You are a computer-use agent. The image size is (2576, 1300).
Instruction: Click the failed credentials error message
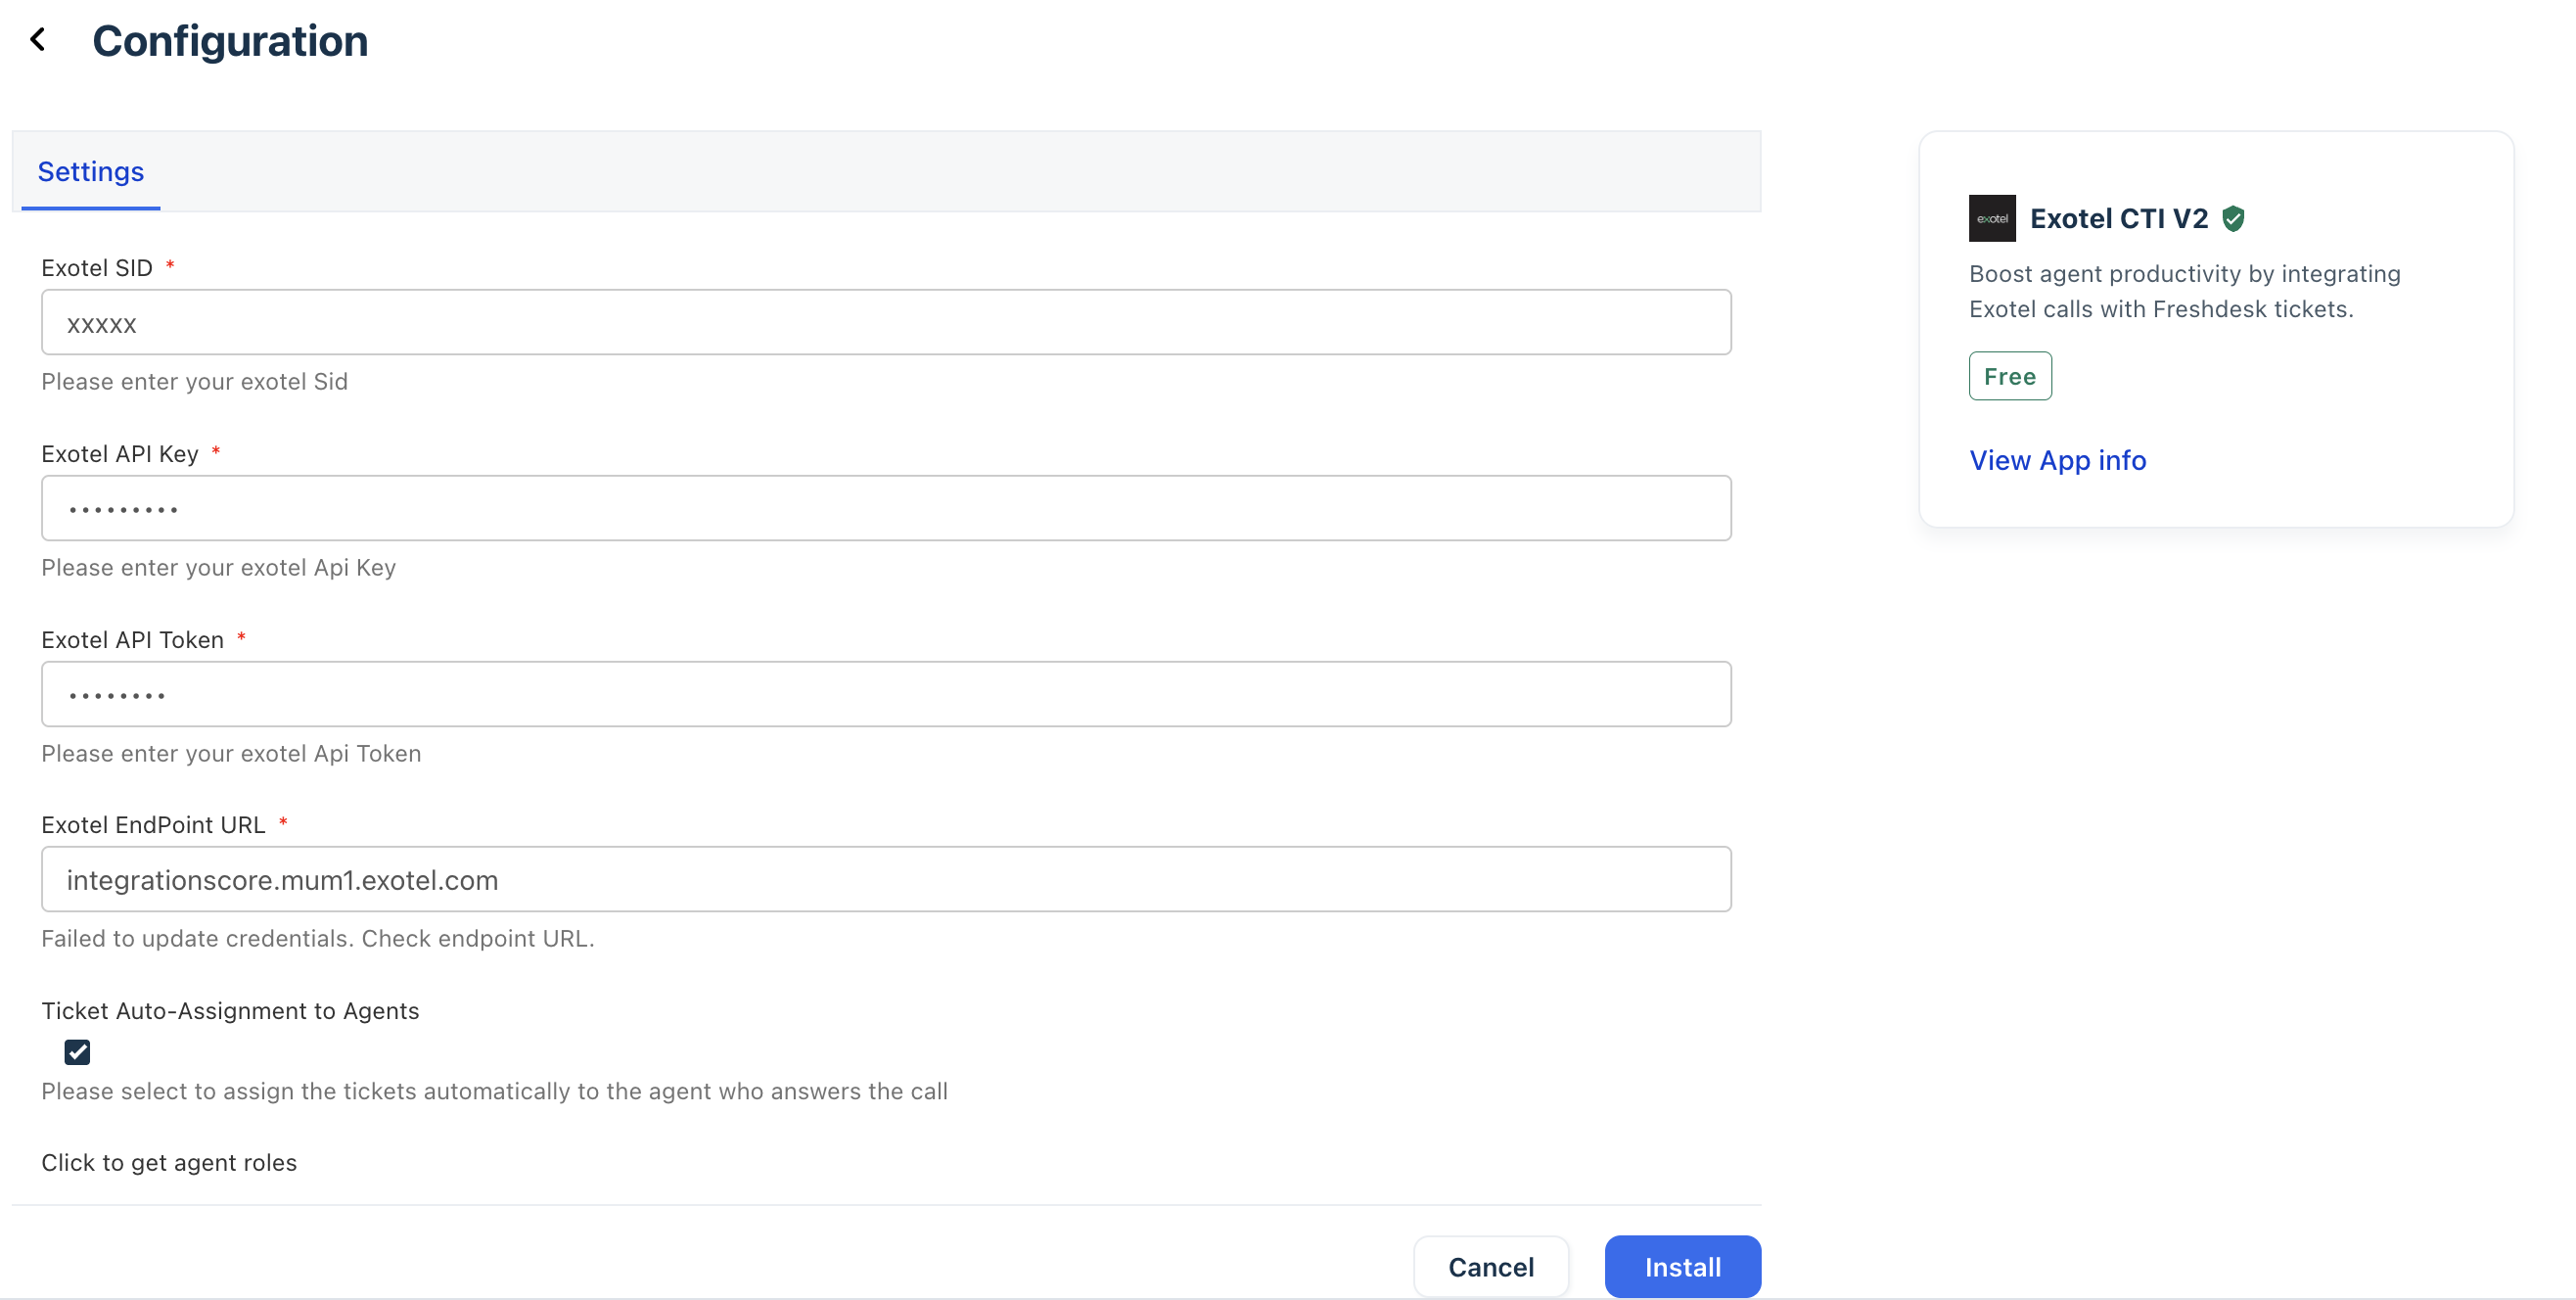pos(318,938)
